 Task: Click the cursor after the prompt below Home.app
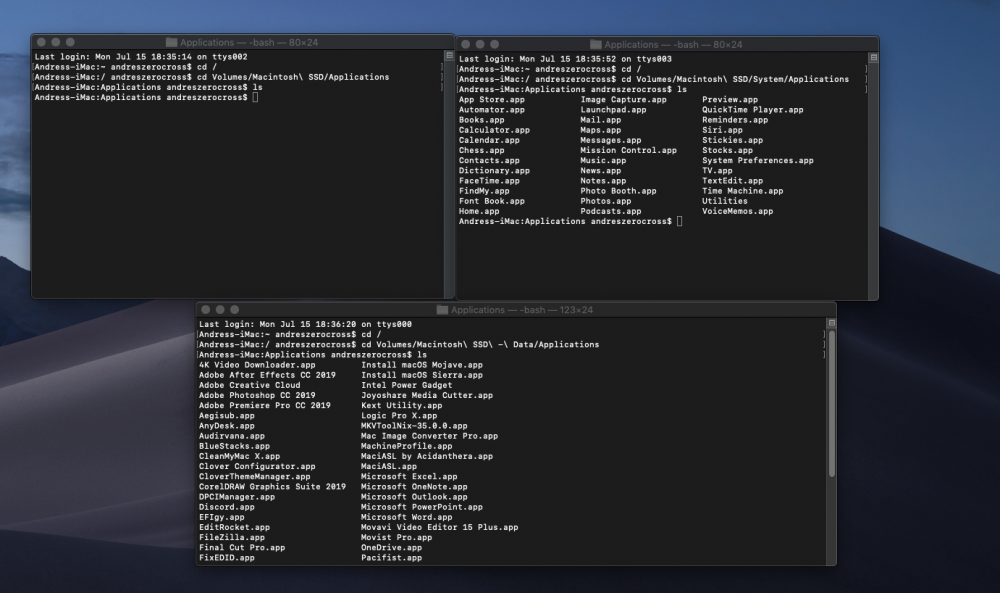click(x=679, y=221)
